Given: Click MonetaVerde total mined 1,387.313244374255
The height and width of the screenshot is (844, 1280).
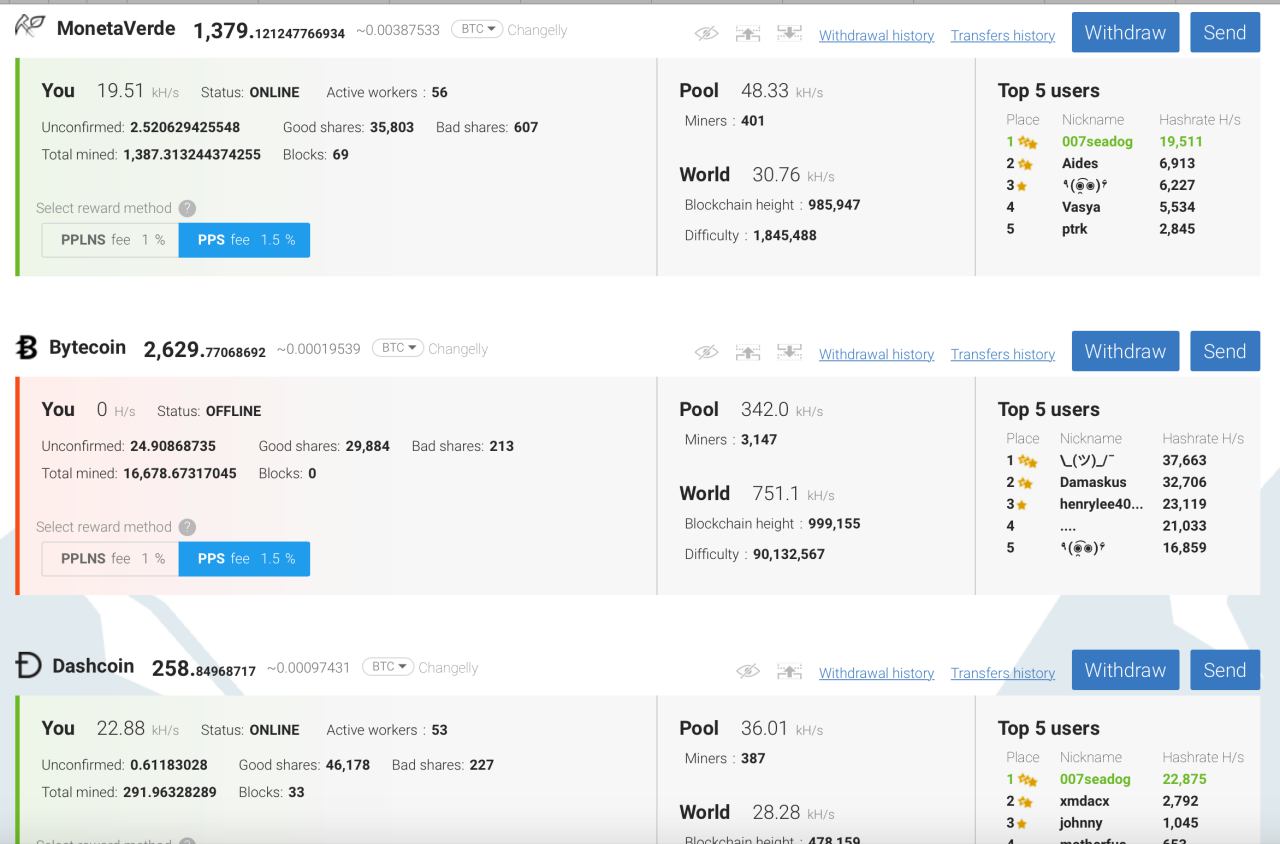Looking at the screenshot, I should (192, 155).
